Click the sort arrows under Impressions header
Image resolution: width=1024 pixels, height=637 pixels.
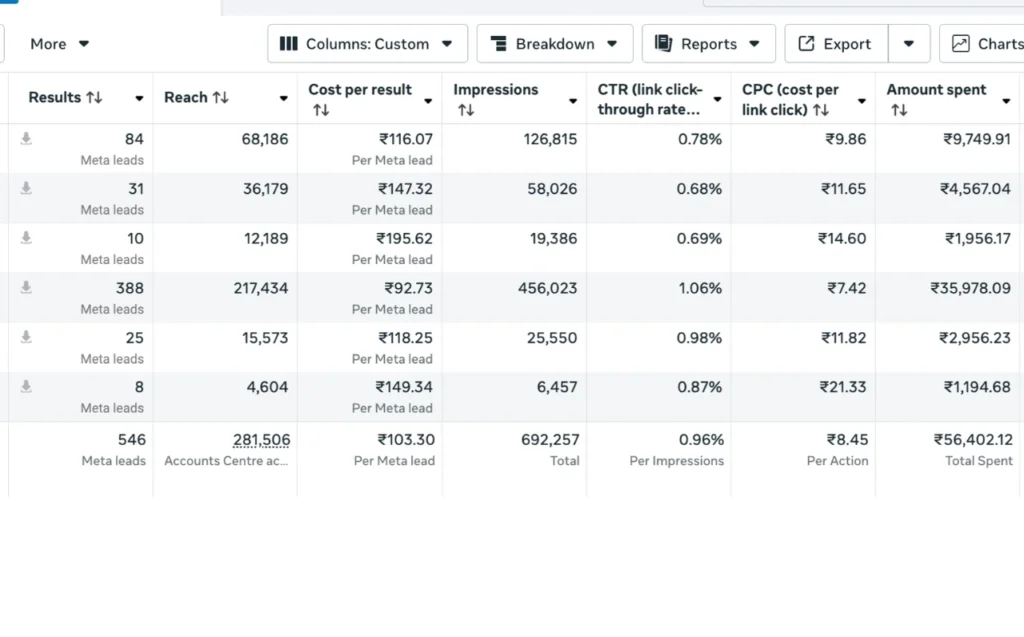[x=465, y=110]
